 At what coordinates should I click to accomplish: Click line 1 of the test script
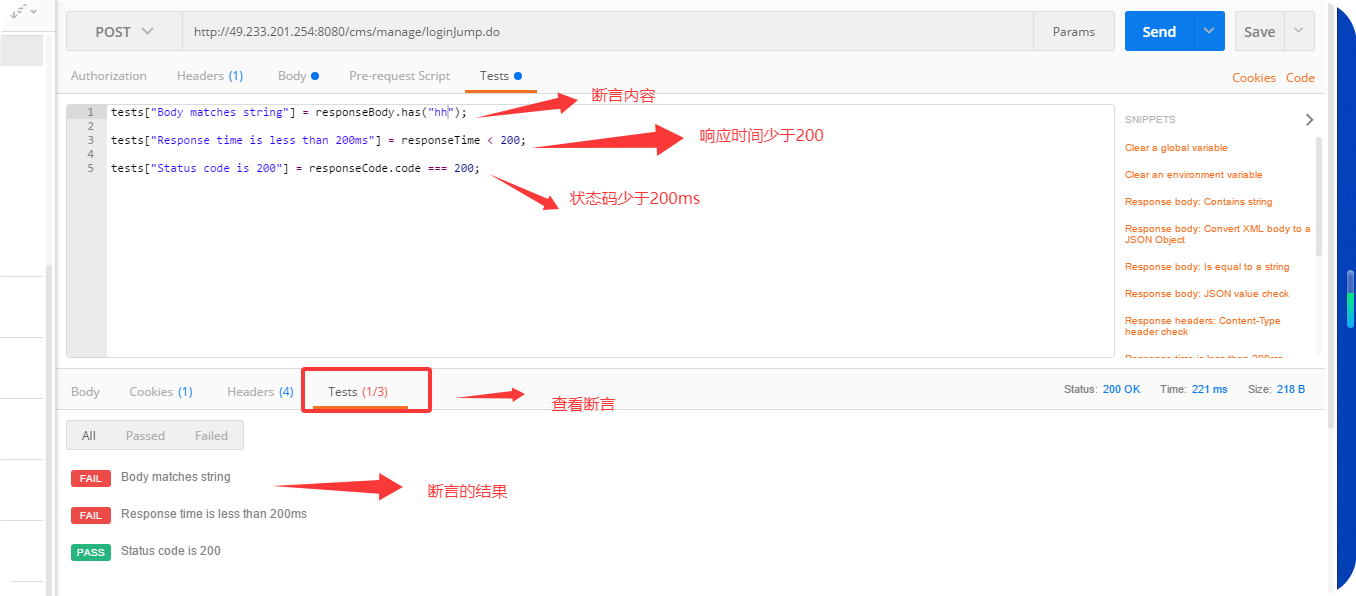[x=289, y=112]
